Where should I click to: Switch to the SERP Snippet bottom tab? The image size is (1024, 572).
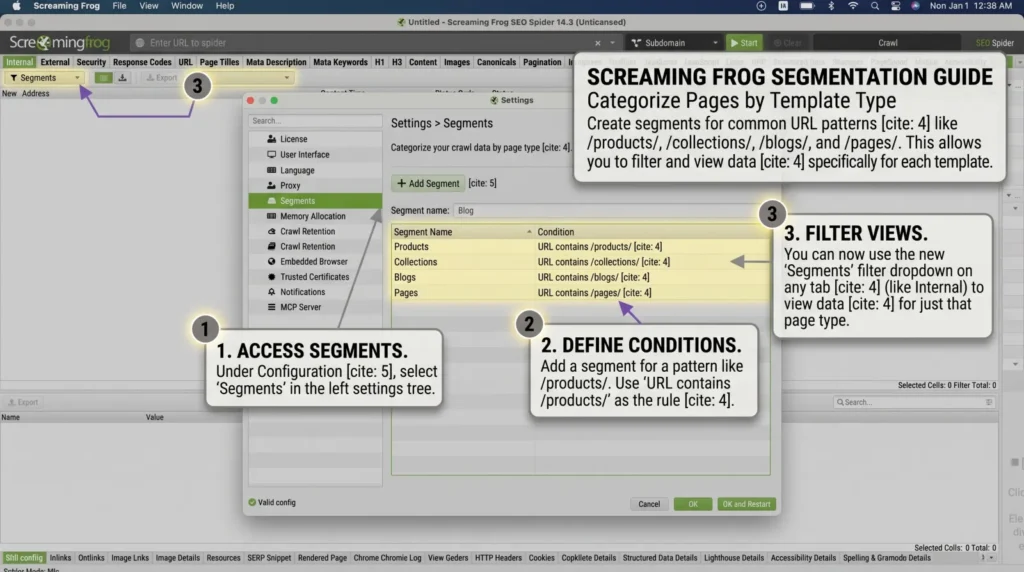point(269,558)
